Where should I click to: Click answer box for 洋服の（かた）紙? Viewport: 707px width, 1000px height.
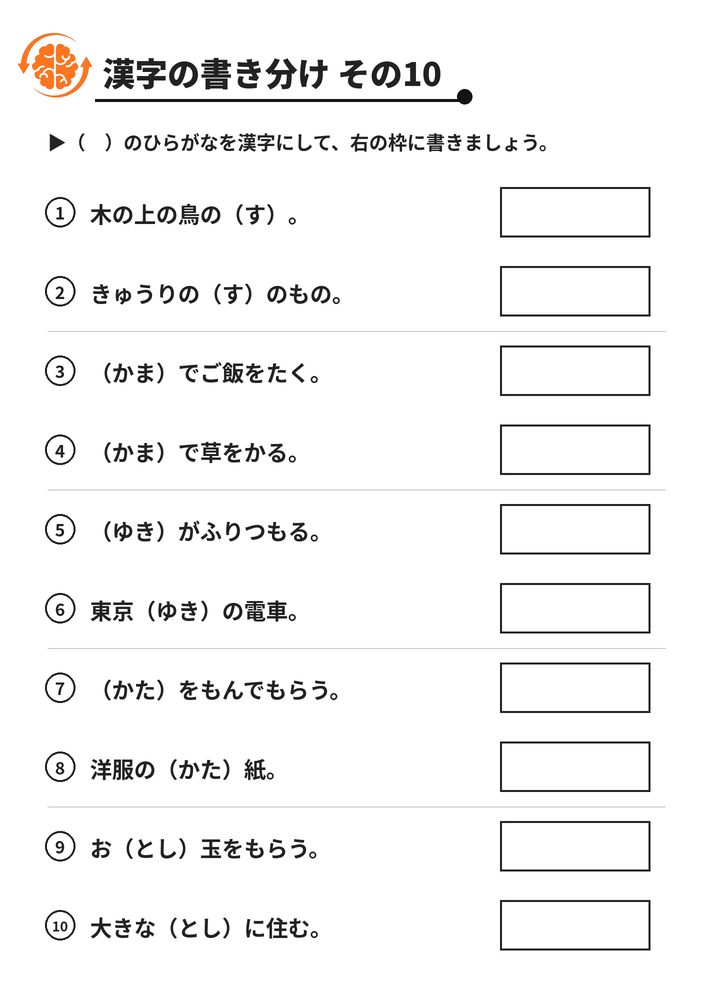[575, 767]
